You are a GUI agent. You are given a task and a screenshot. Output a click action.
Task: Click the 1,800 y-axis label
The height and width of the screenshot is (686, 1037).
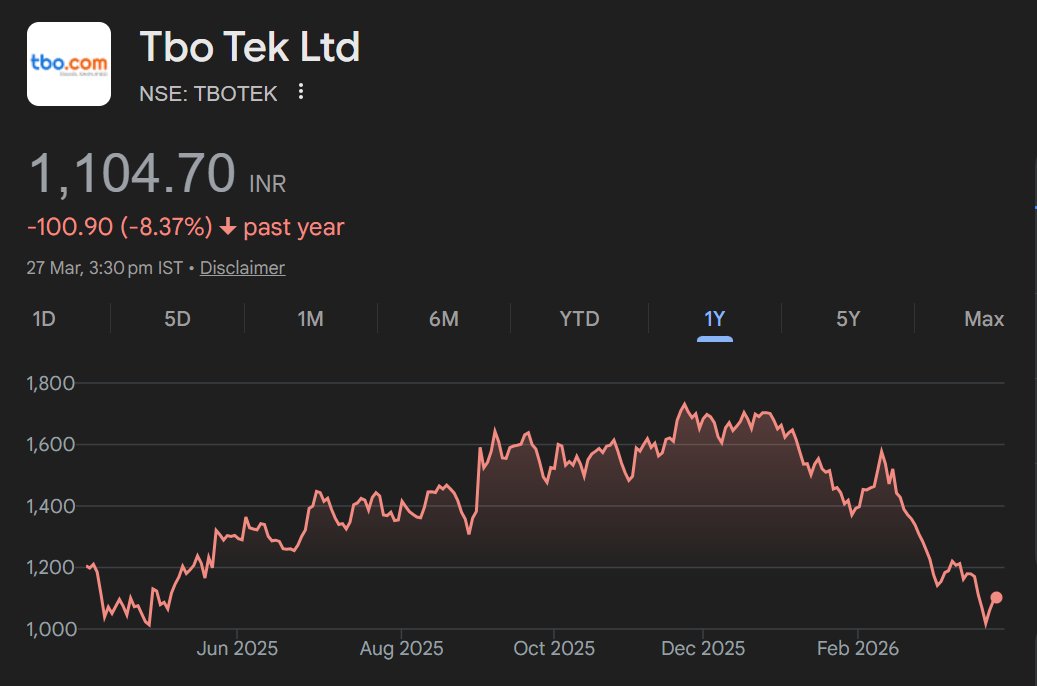tap(49, 383)
